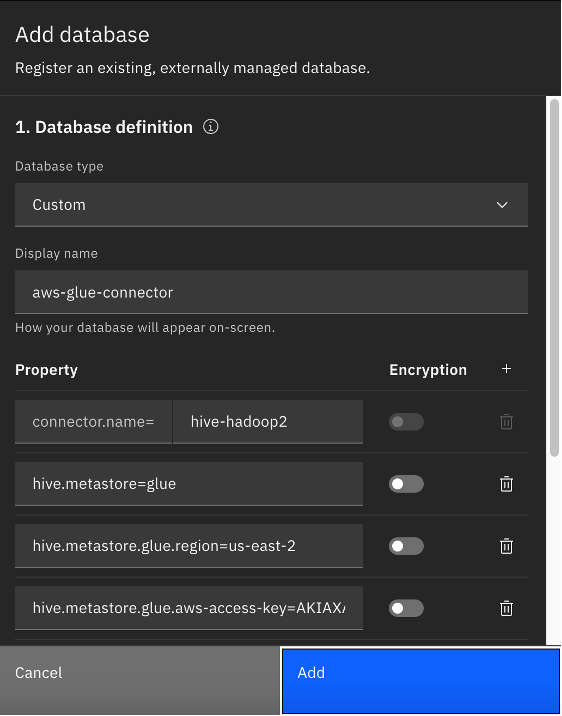Click the dialog vertical scrollbar

pos(554,278)
